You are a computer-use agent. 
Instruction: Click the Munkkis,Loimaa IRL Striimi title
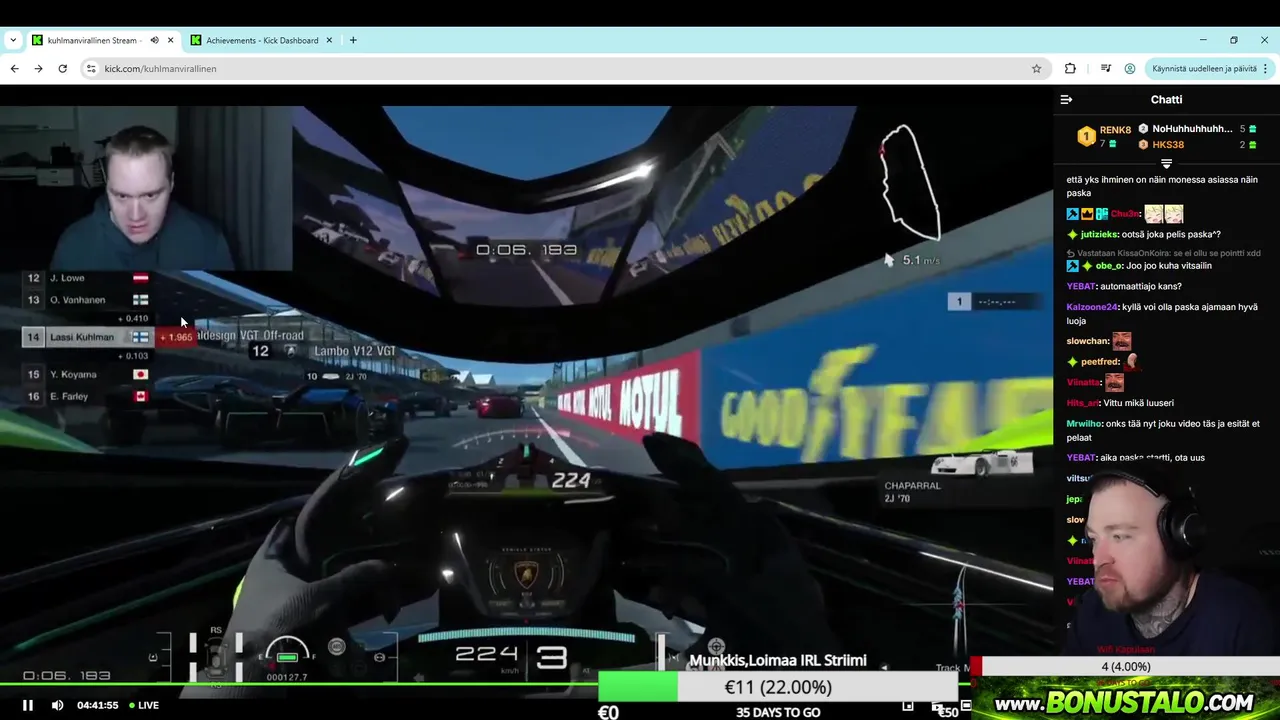(x=777, y=661)
